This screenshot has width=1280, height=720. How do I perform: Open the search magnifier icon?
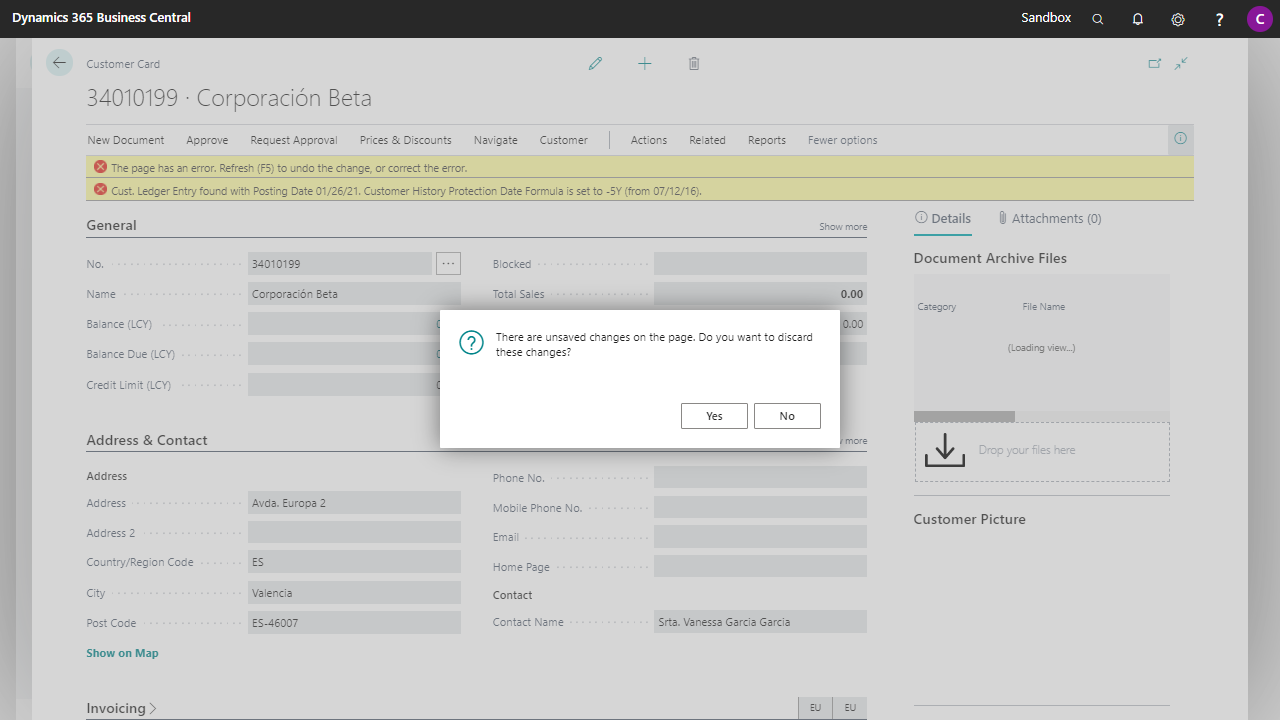coord(1098,19)
